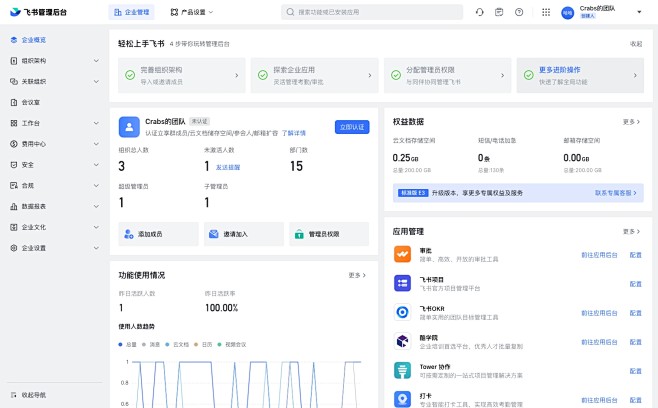
Task: Click the 企业设置 gear sidebar icon
Action: (x=14, y=248)
